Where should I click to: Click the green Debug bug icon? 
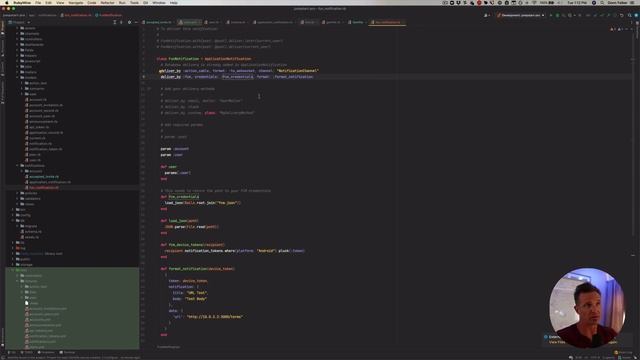click(557, 15)
